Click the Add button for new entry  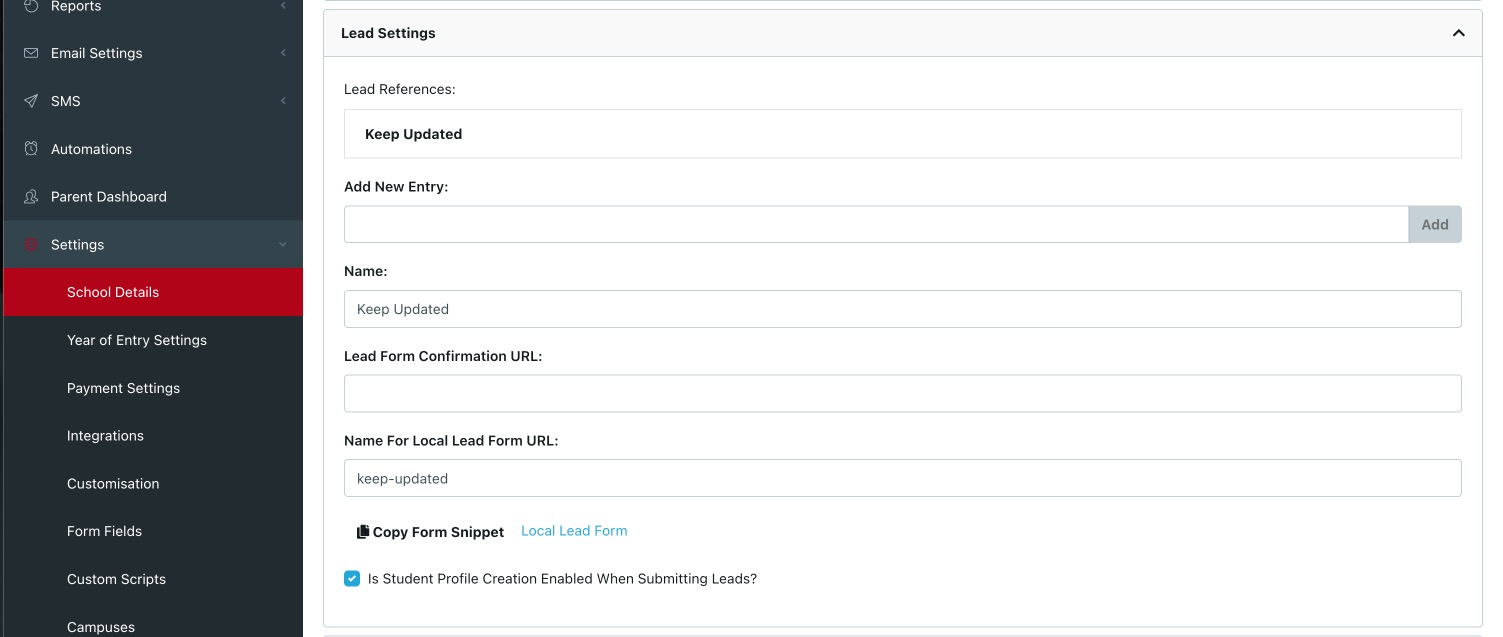[x=1434, y=224]
